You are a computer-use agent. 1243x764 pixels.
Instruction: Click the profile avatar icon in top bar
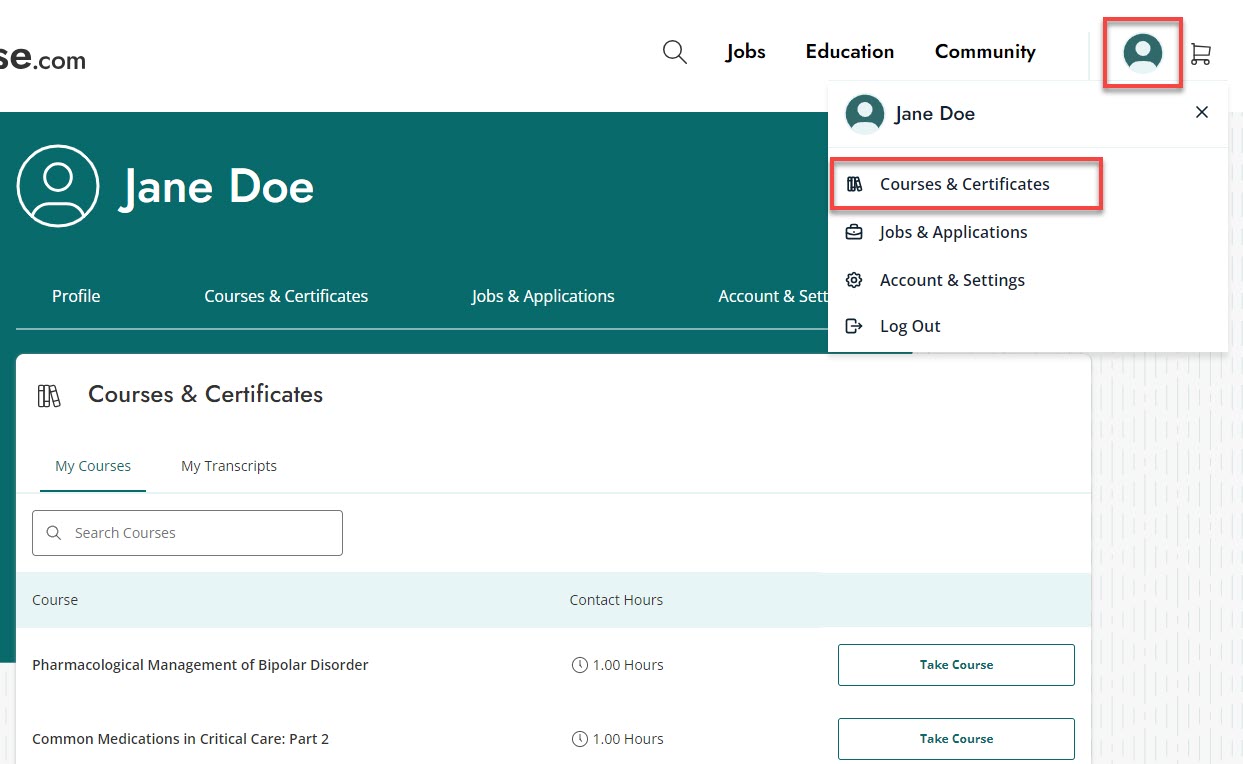click(1142, 54)
